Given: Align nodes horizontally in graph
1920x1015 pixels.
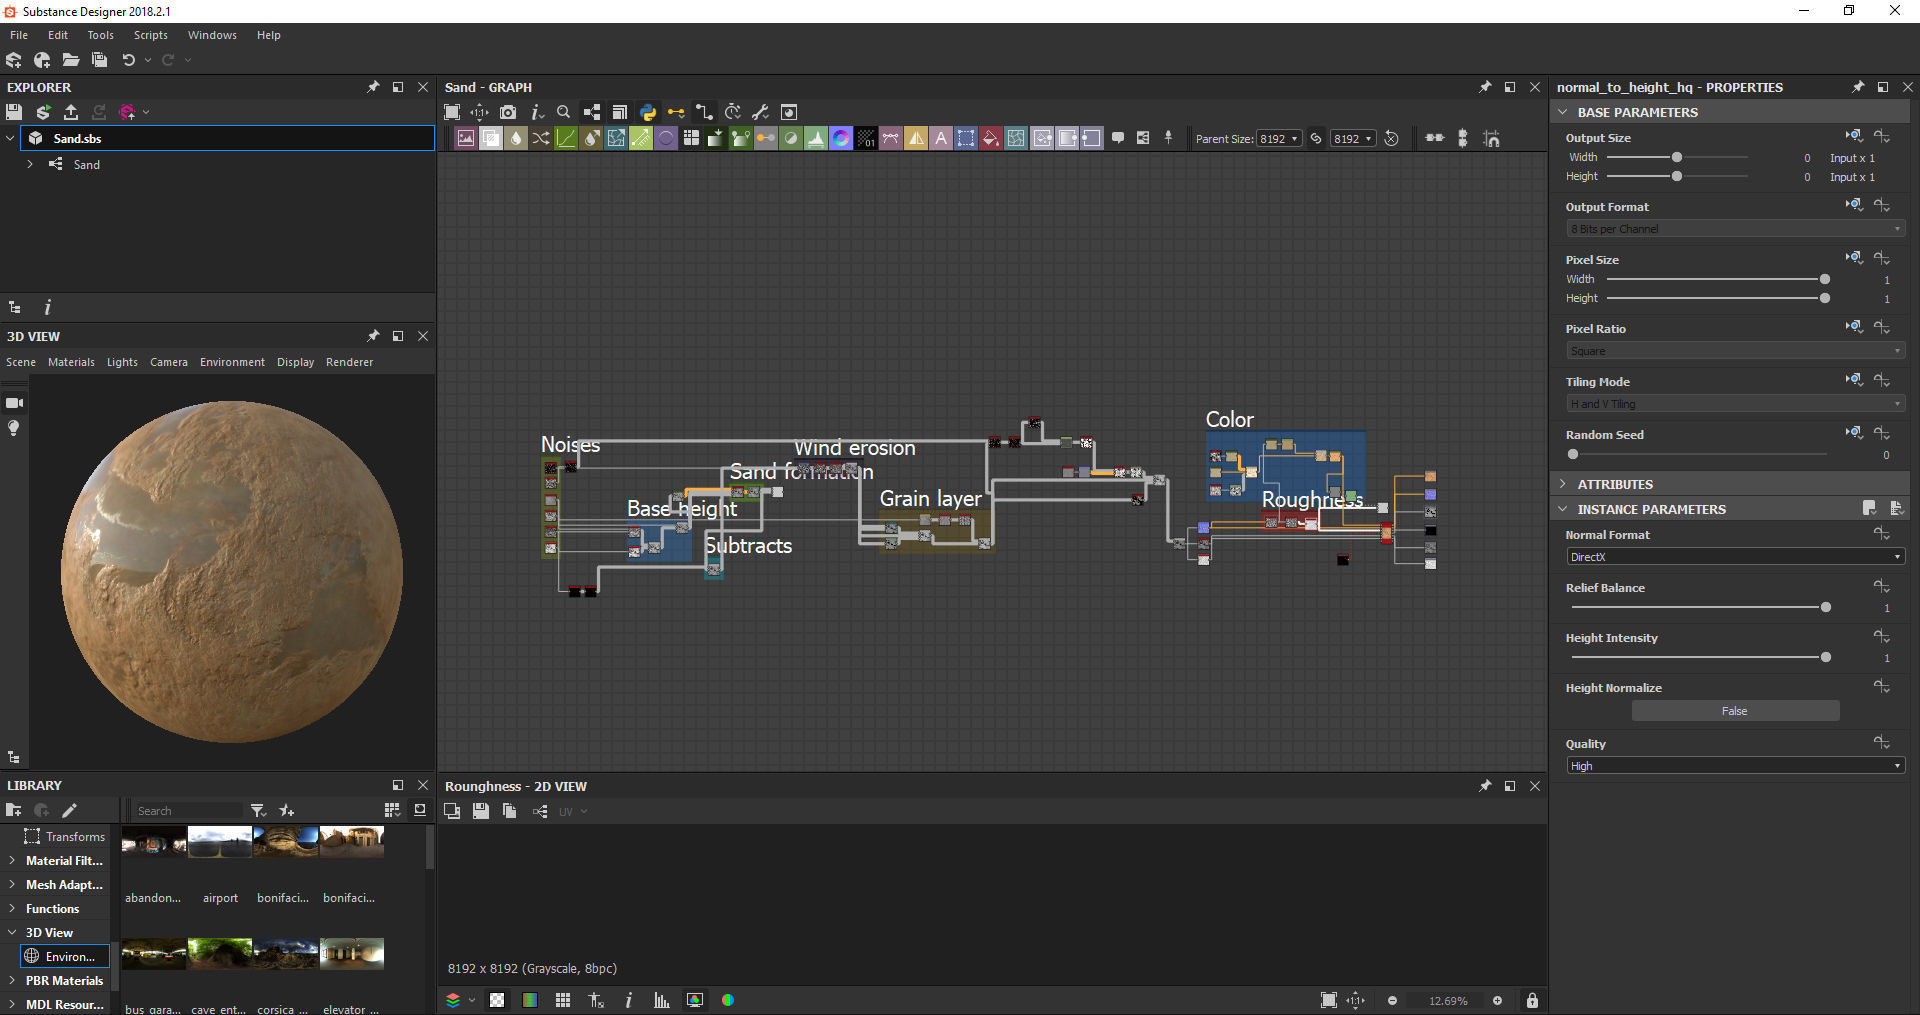Looking at the screenshot, I should pyautogui.click(x=1435, y=138).
